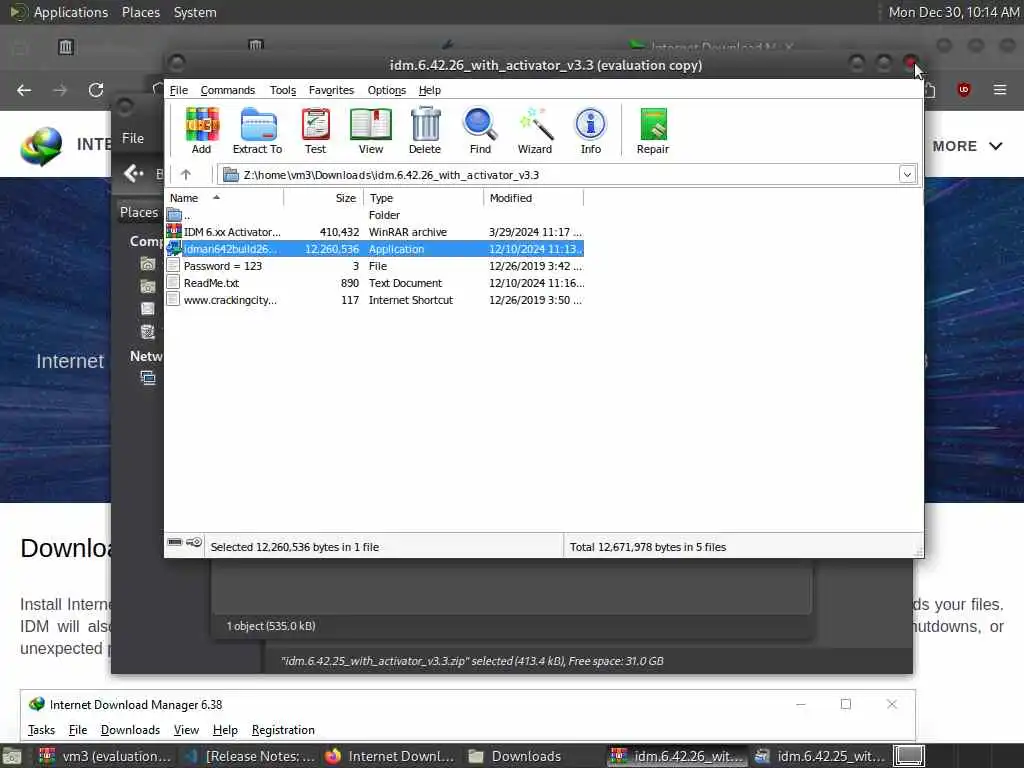Click the Test archive icon
Viewport: 1024px width, 768px height.
(x=315, y=131)
